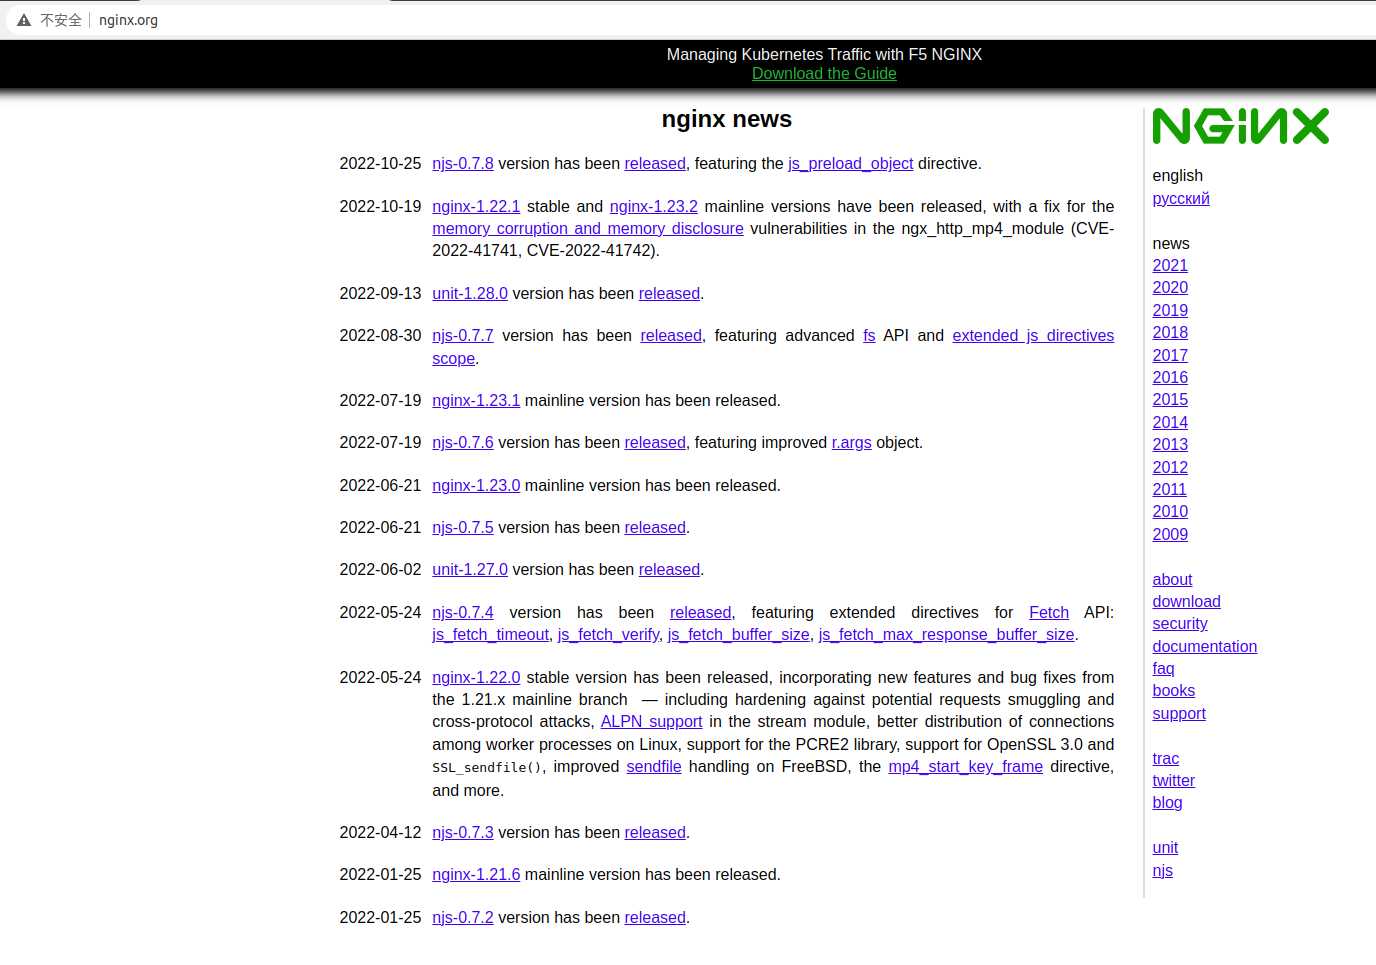This screenshot has height=965, width=1376.
Task: Open the js_fetch_timeout link
Action: pyautogui.click(x=490, y=635)
